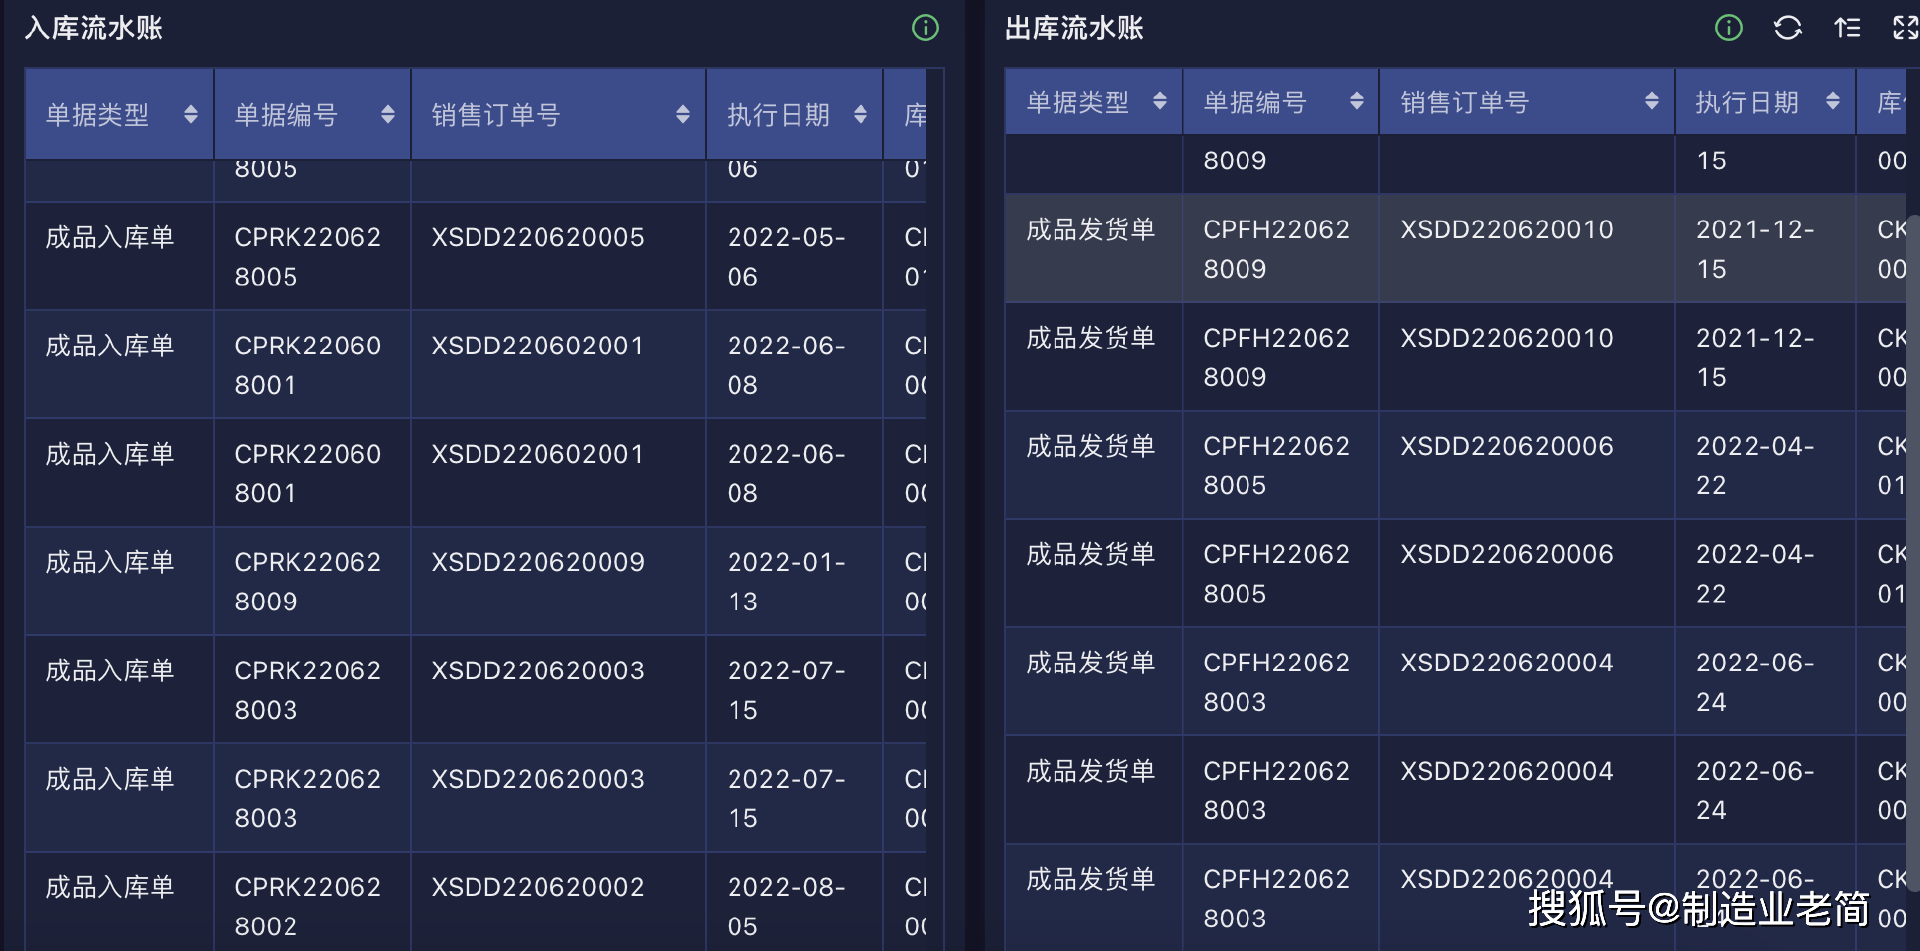
Task: Click 单据编号 column header in 入库流水账
Action: coord(312,115)
